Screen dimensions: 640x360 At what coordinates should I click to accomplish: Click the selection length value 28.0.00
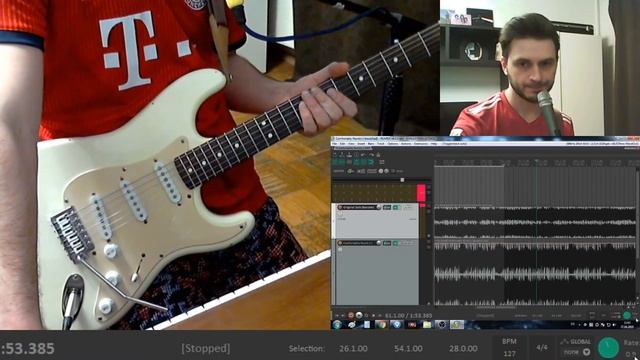click(463, 349)
